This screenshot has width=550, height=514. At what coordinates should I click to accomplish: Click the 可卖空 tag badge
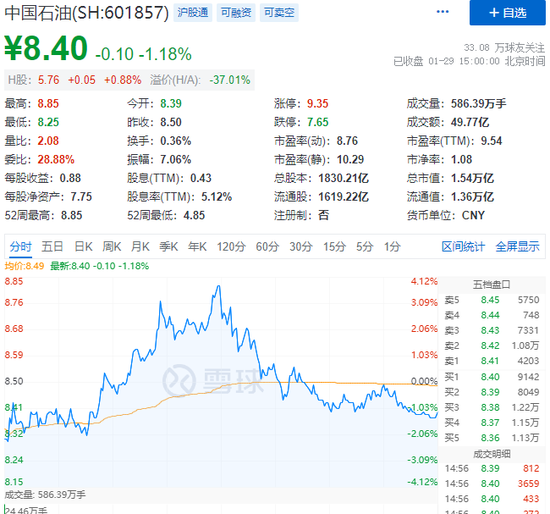tap(279, 13)
